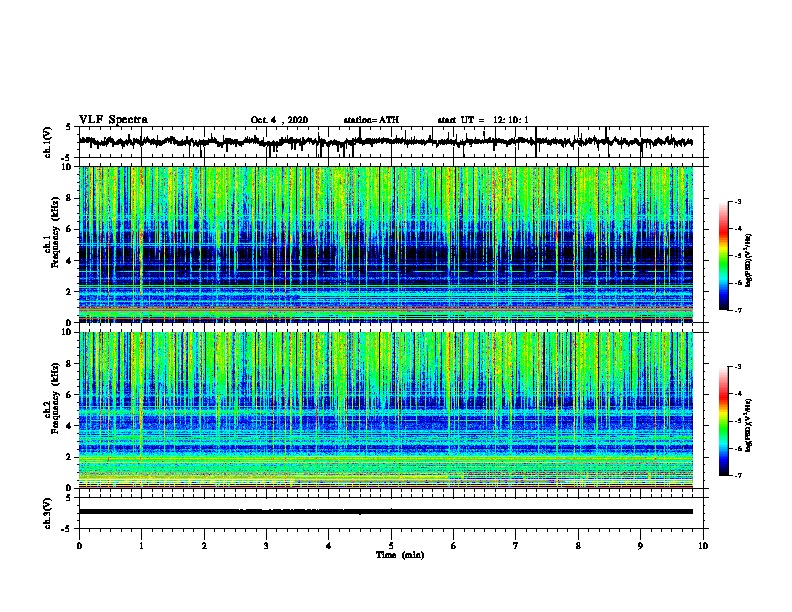Click time axis tick label '7'
Viewport: 792px width, 612px height.
[x=516, y=545]
